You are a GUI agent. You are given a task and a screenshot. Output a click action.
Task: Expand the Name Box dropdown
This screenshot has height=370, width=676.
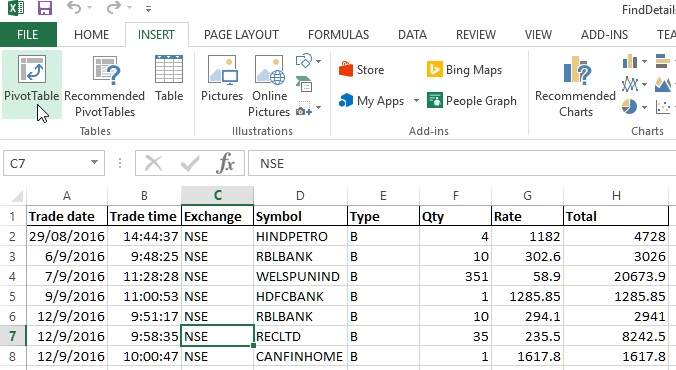[x=94, y=163]
